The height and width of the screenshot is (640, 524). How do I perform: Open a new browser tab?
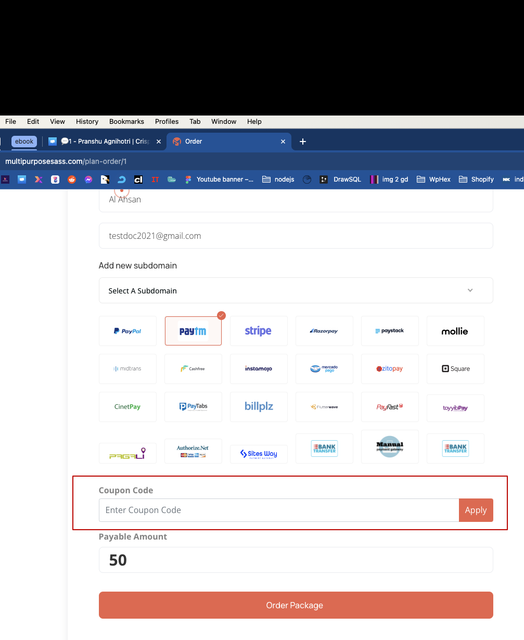[303, 142]
